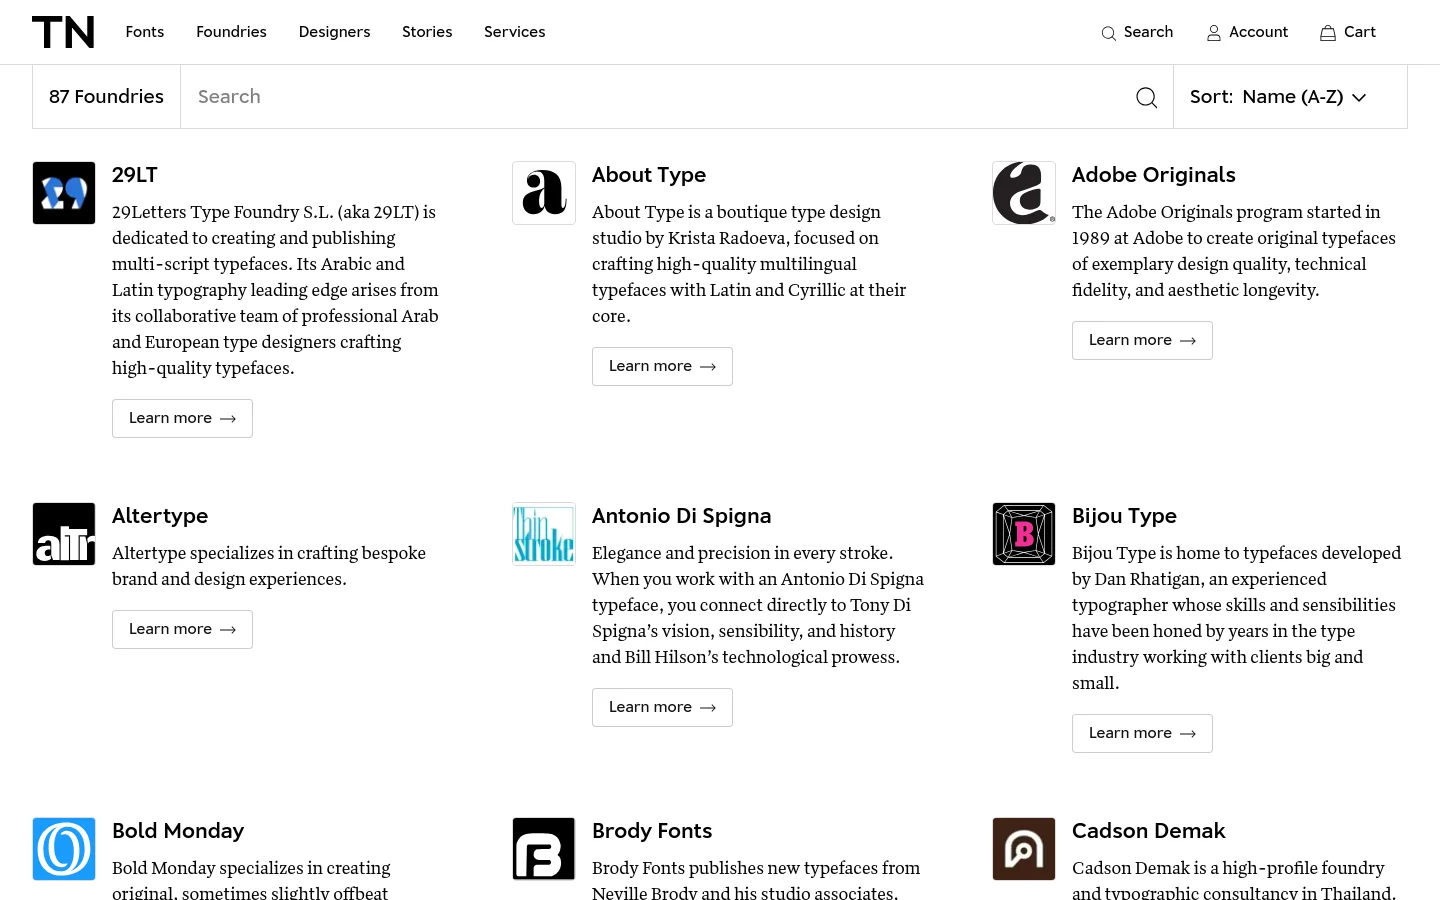Open the About Type foundry logo

544,193
